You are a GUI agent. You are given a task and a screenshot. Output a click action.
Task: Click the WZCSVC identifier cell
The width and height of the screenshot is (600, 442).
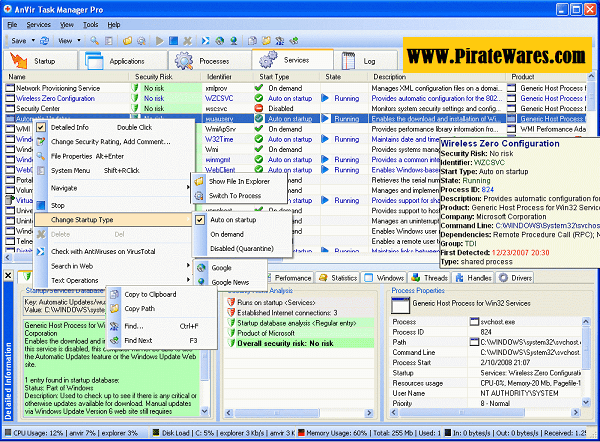point(219,98)
